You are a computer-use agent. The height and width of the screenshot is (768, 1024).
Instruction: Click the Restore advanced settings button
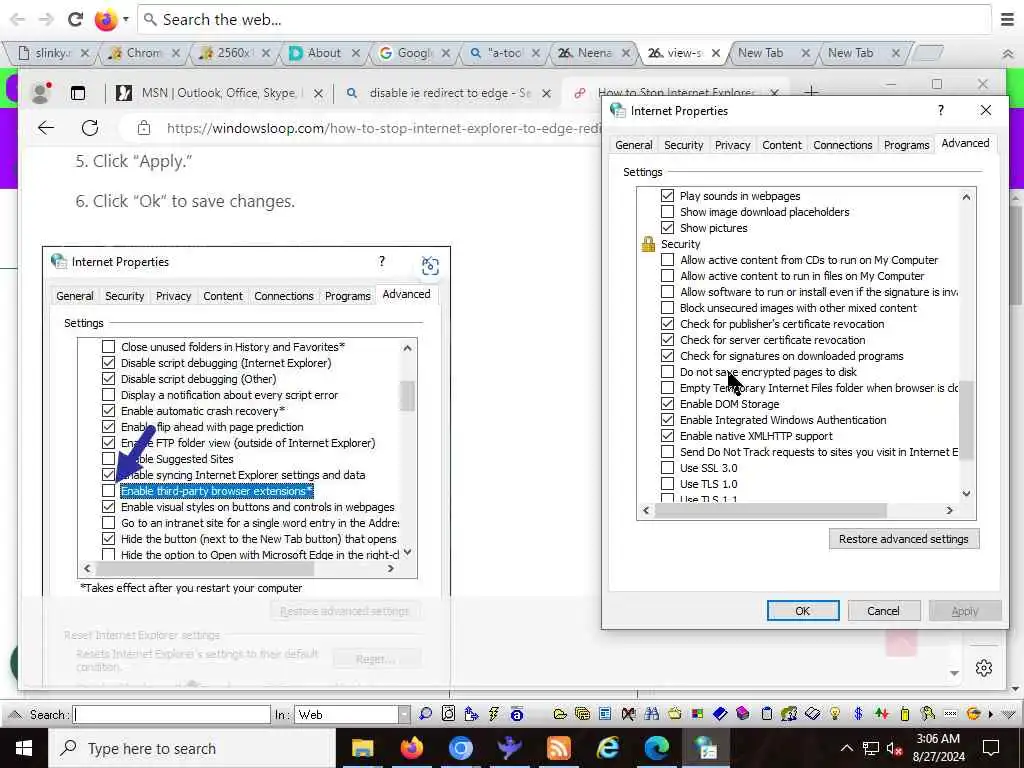[903, 539]
